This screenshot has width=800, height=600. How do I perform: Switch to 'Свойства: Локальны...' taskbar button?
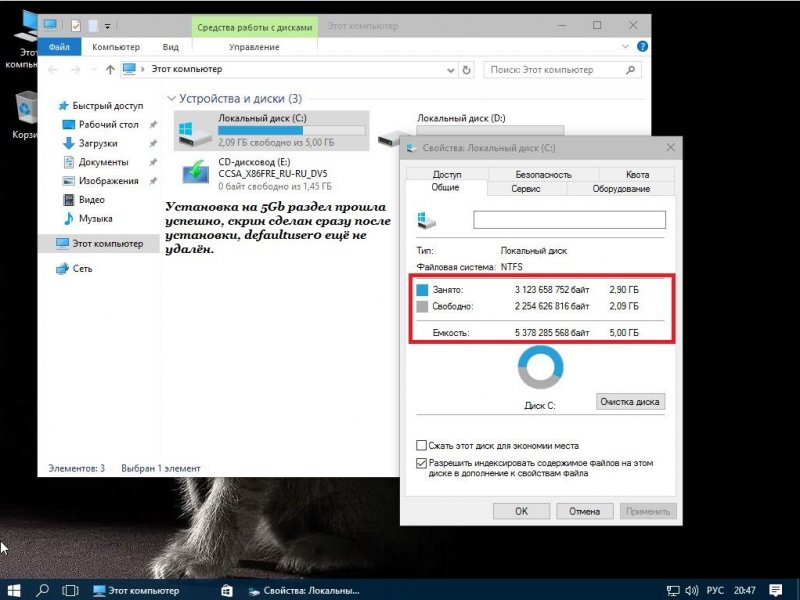(304, 590)
